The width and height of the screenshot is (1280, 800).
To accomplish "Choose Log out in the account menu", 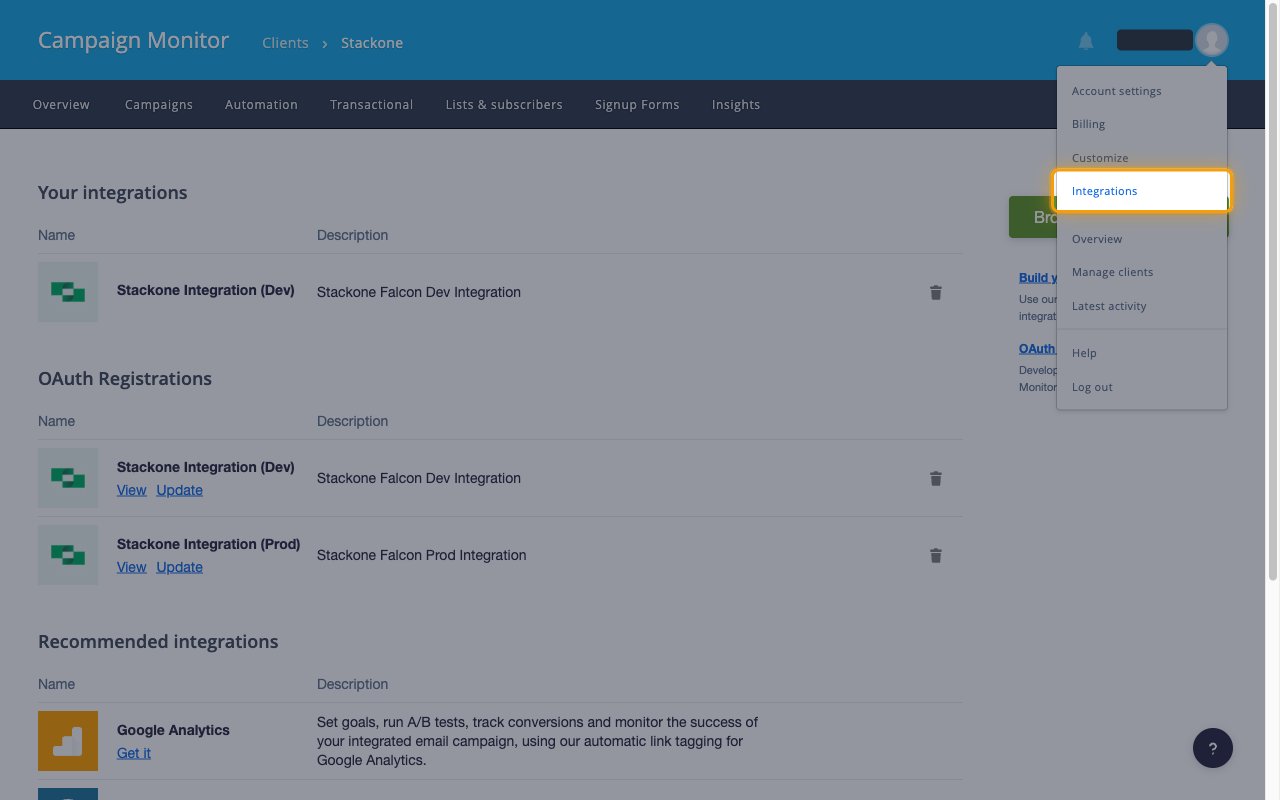I will tap(1092, 387).
